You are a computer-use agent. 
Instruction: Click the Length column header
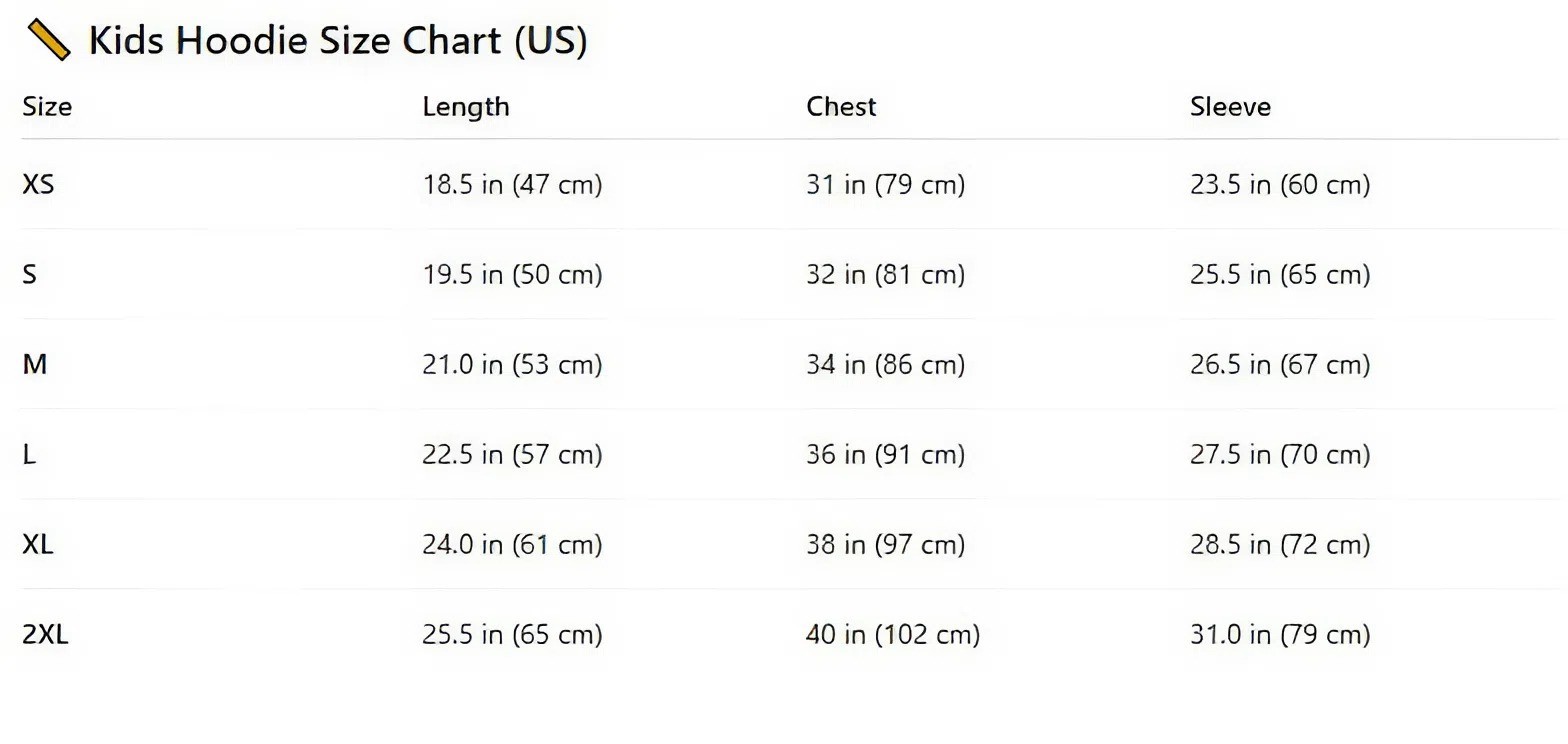(465, 107)
